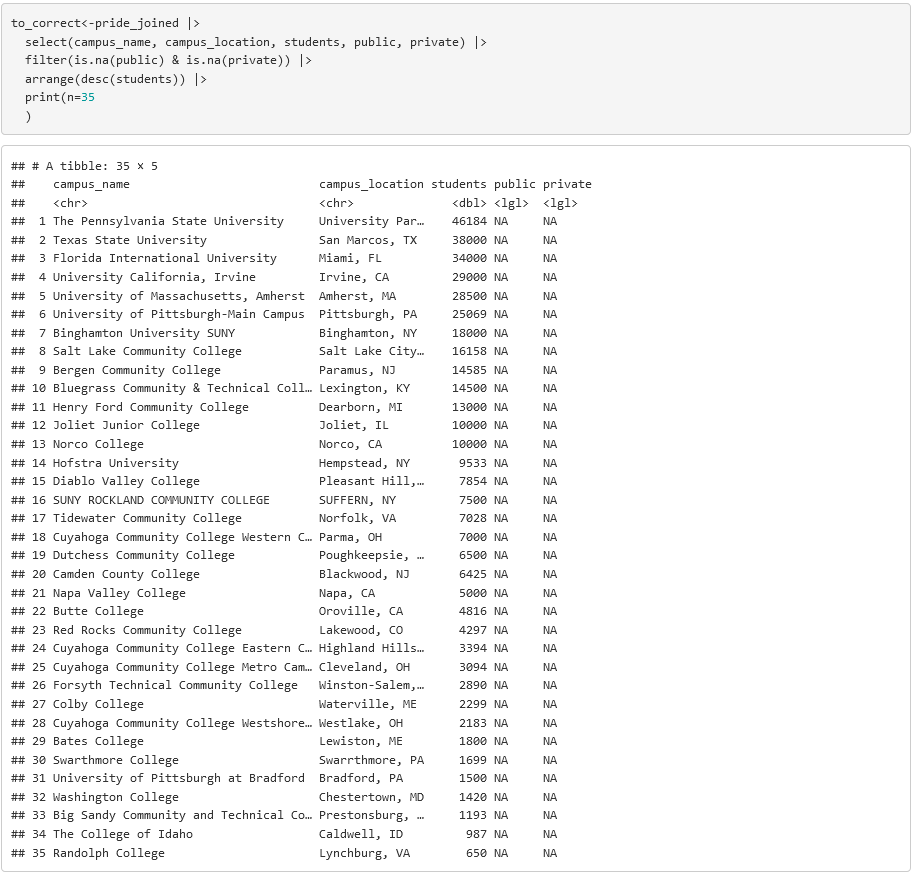The width and height of the screenshot is (922, 879).
Task: Click 'Washington College' campus name
Action: click(116, 797)
